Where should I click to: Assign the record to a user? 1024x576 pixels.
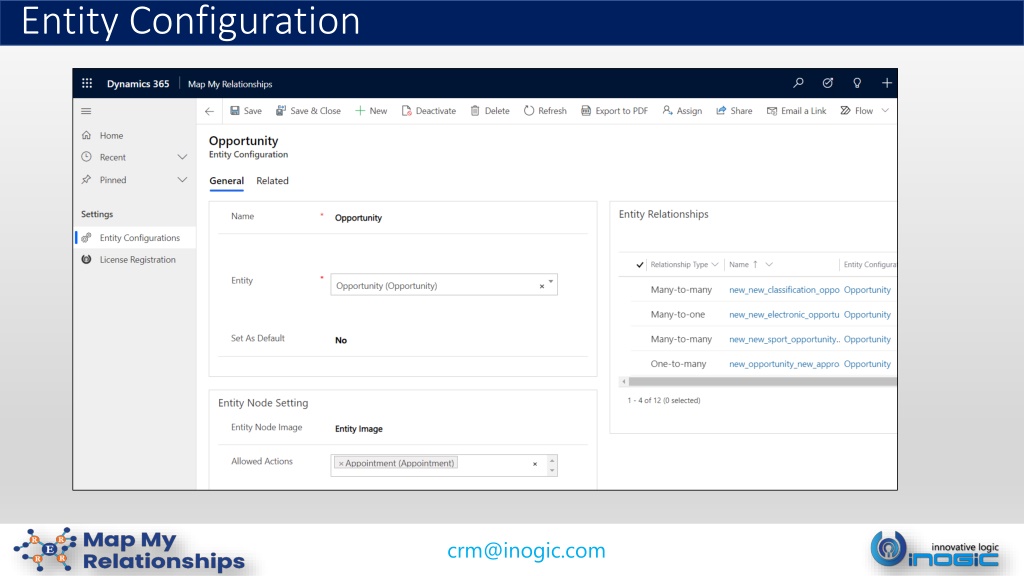click(682, 111)
